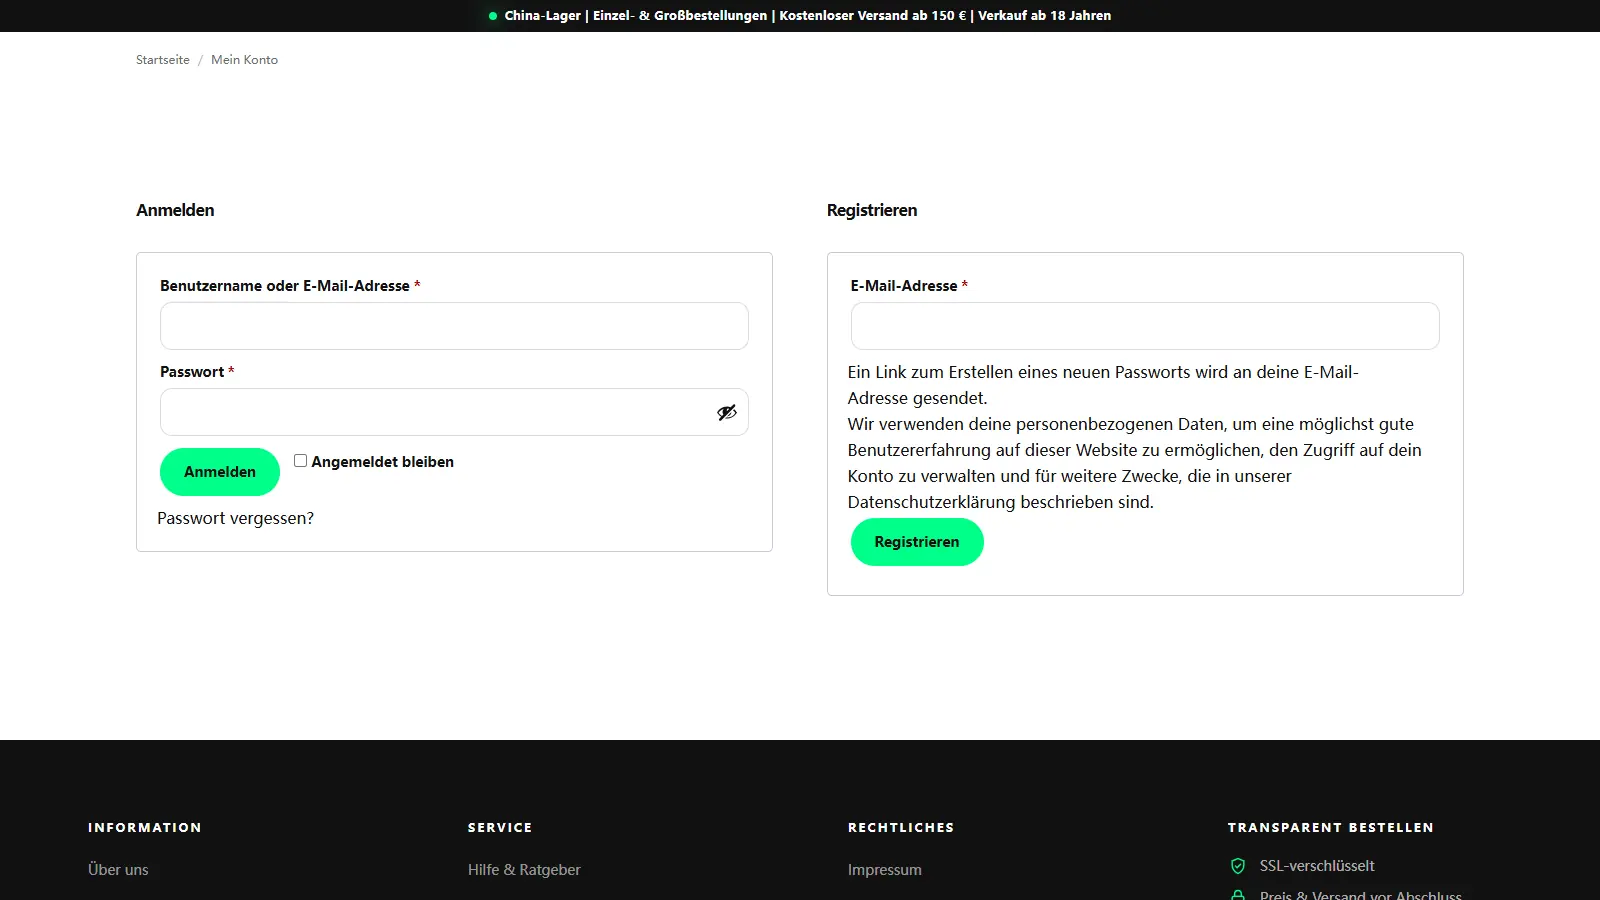1600x900 pixels.
Task: Click the SSL-verschlüsselt label
Action: (x=1317, y=866)
